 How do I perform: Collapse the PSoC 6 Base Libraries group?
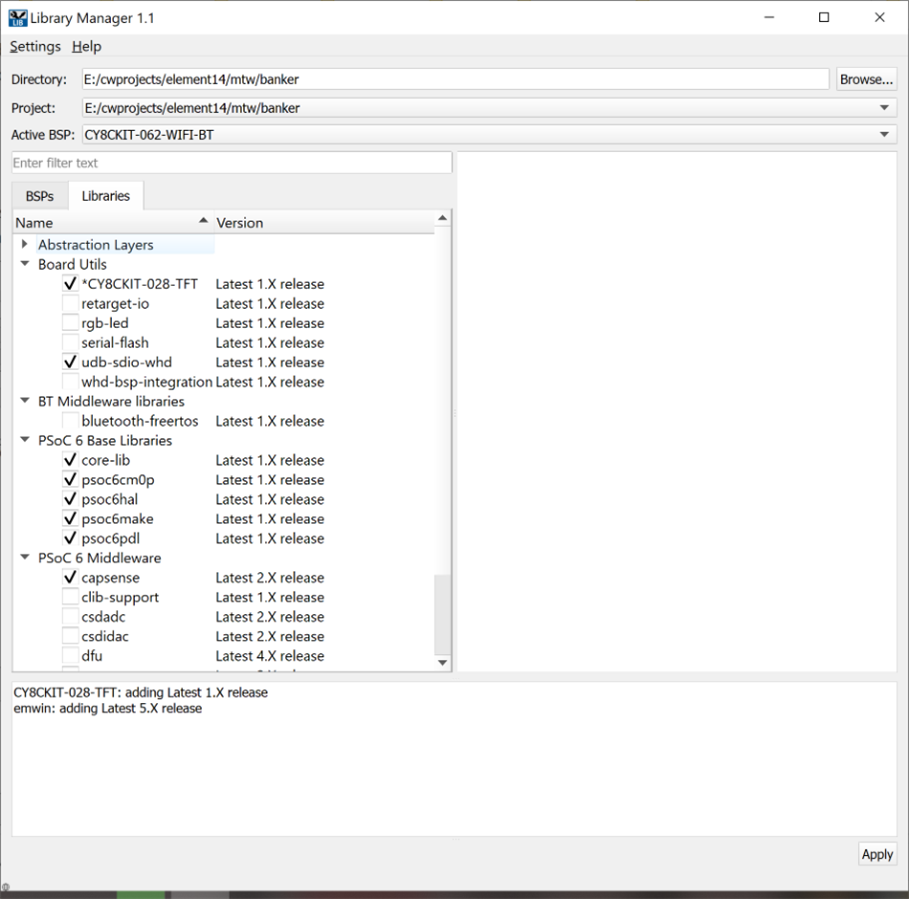24,440
